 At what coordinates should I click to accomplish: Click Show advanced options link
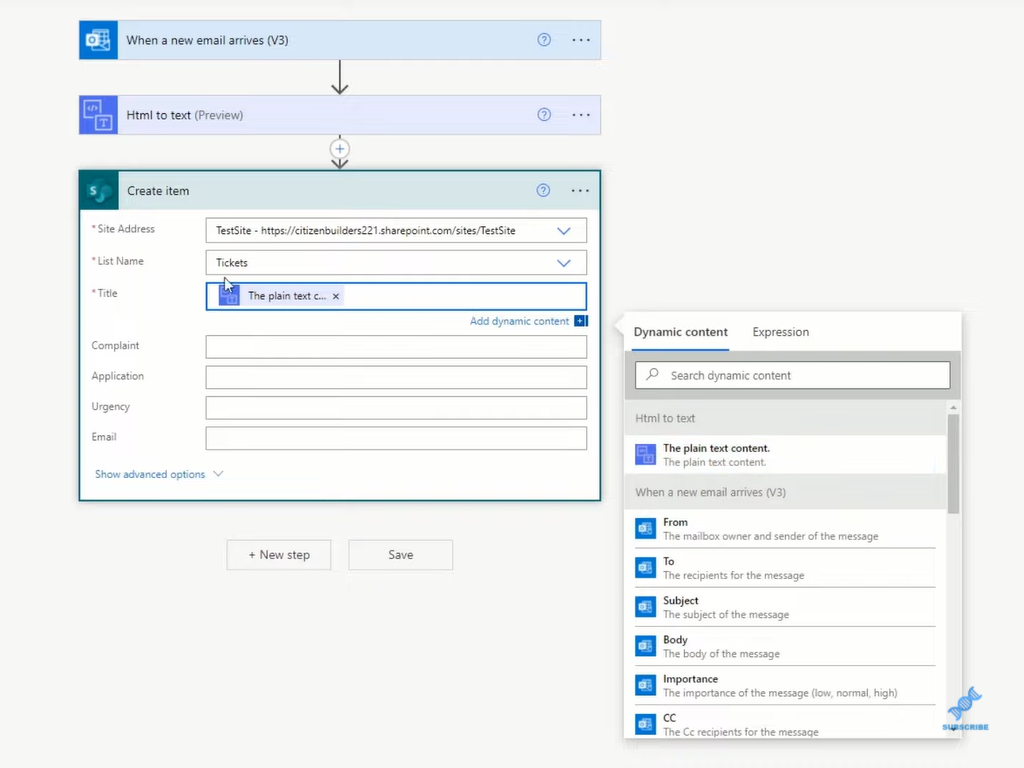pyautogui.click(x=150, y=474)
